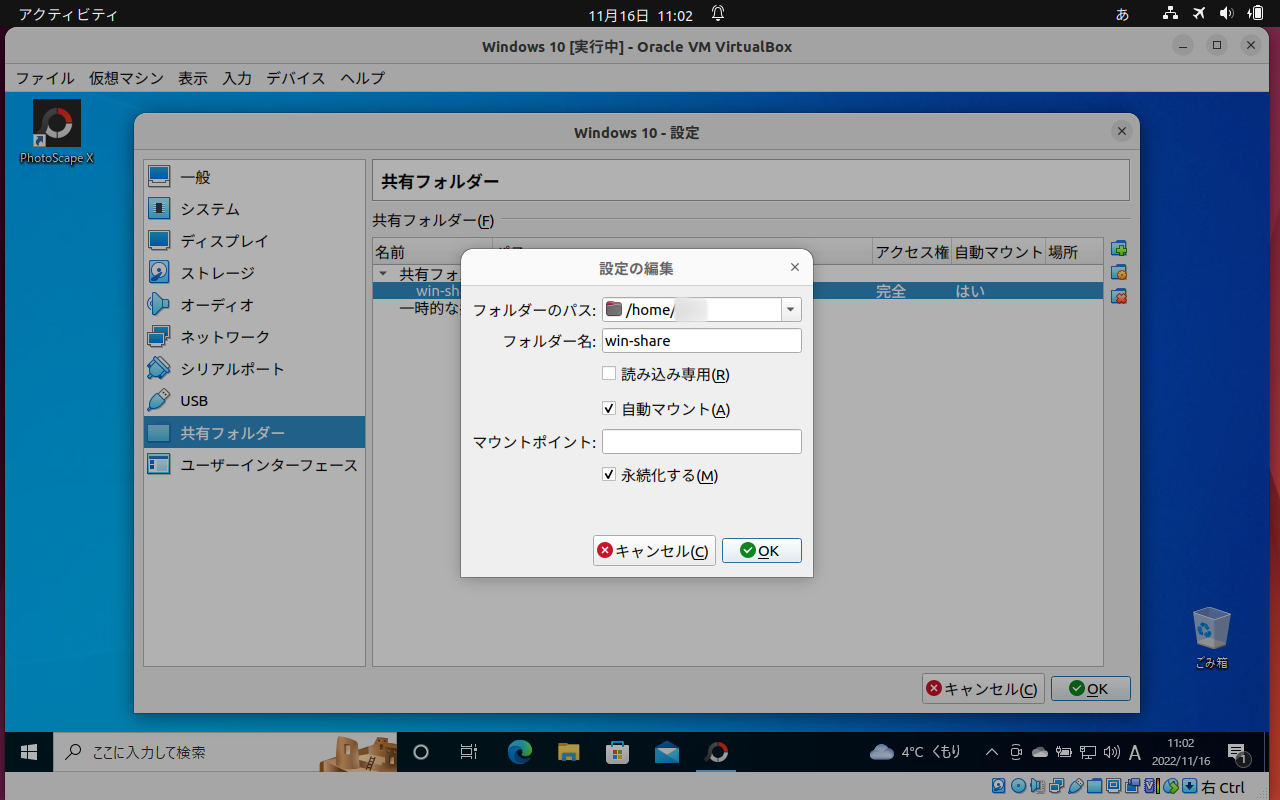Open the 仮想マシン menu
Image resolution: width=1280 pixels, height=800 pixels.
125,78
